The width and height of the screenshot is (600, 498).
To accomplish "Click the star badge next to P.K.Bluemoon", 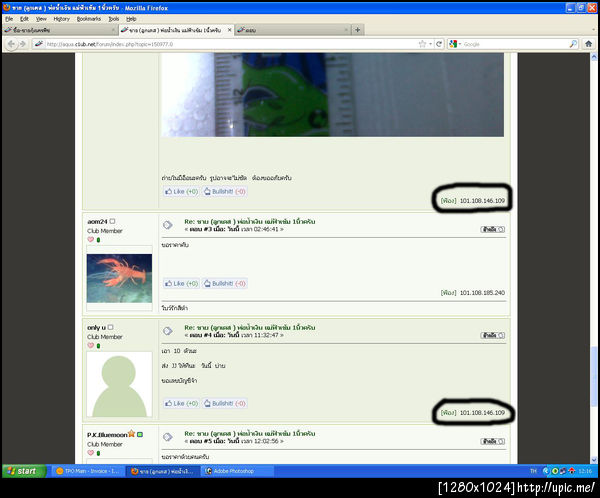I will (132, 433).
